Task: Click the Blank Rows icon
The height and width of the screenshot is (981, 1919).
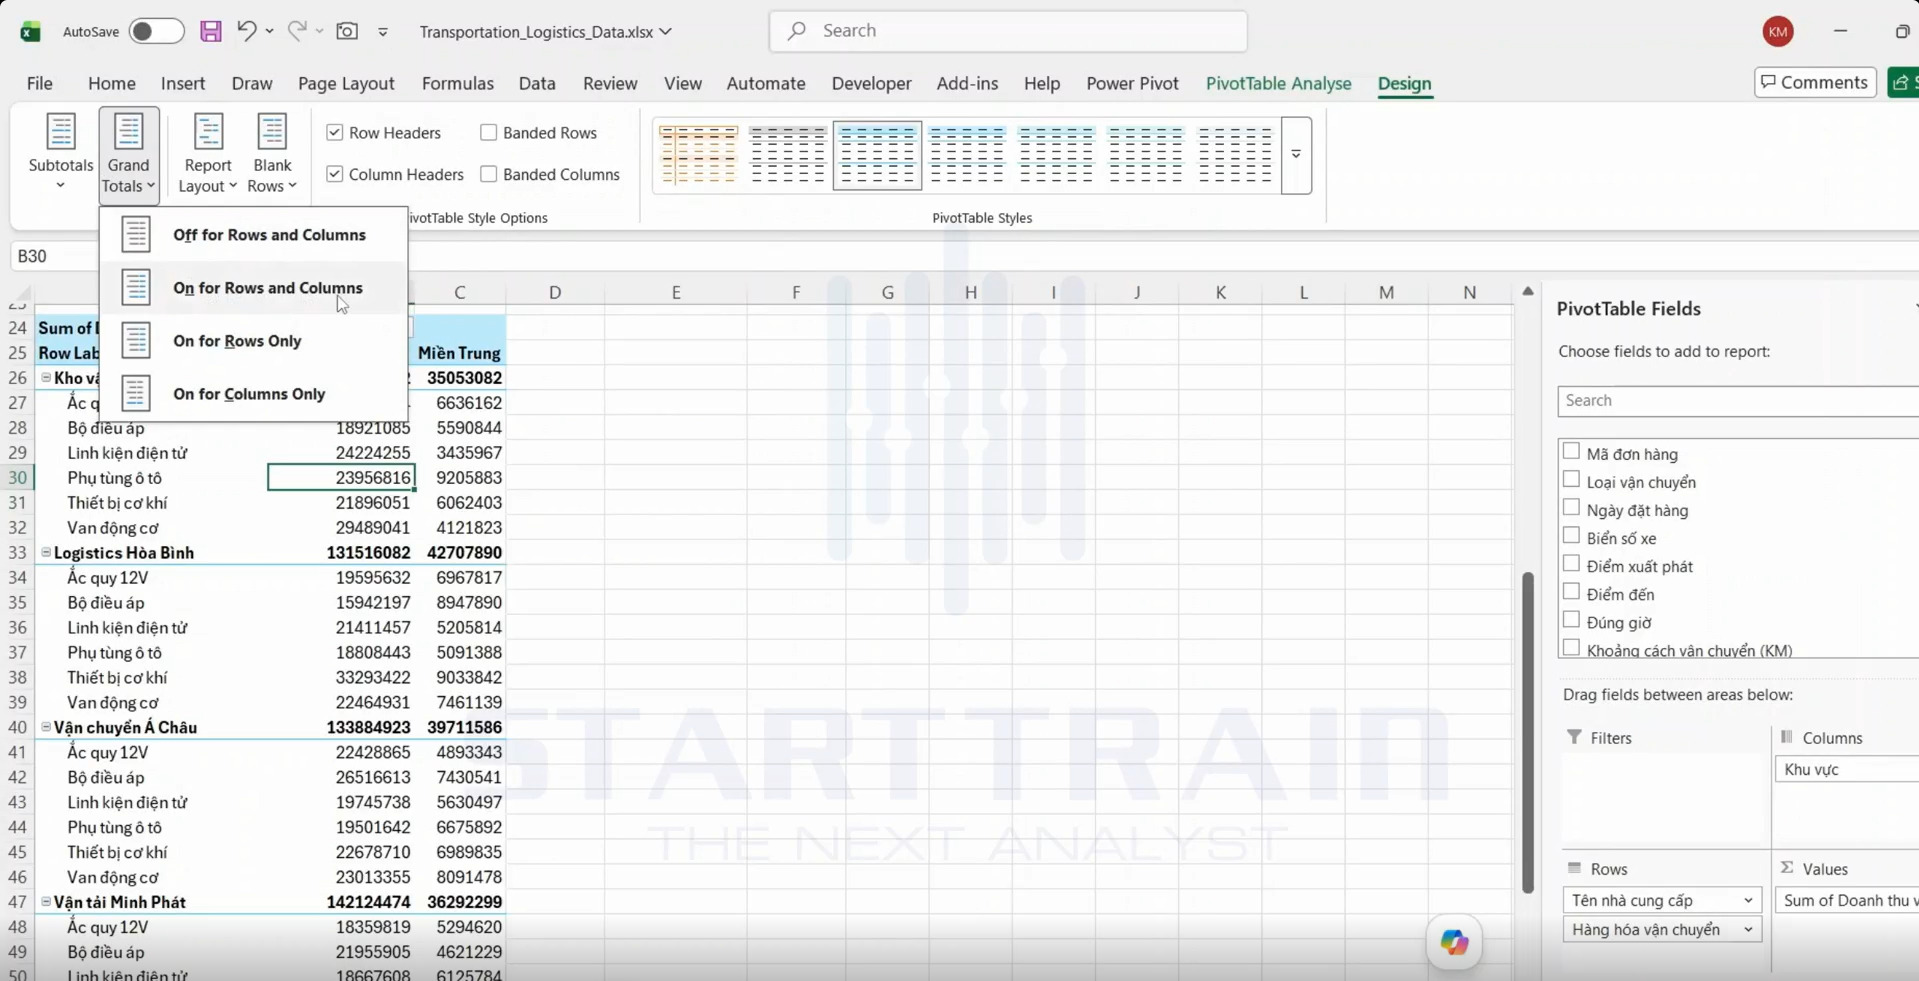Action: [272, 131]
